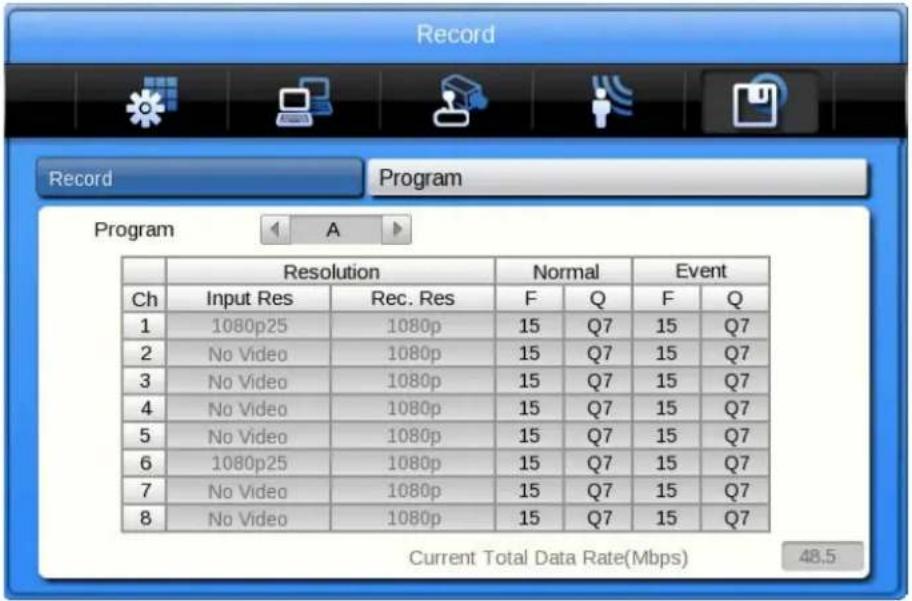
Task: Select channel 6 Event F value 15
Action: click(x=667, y=463)
